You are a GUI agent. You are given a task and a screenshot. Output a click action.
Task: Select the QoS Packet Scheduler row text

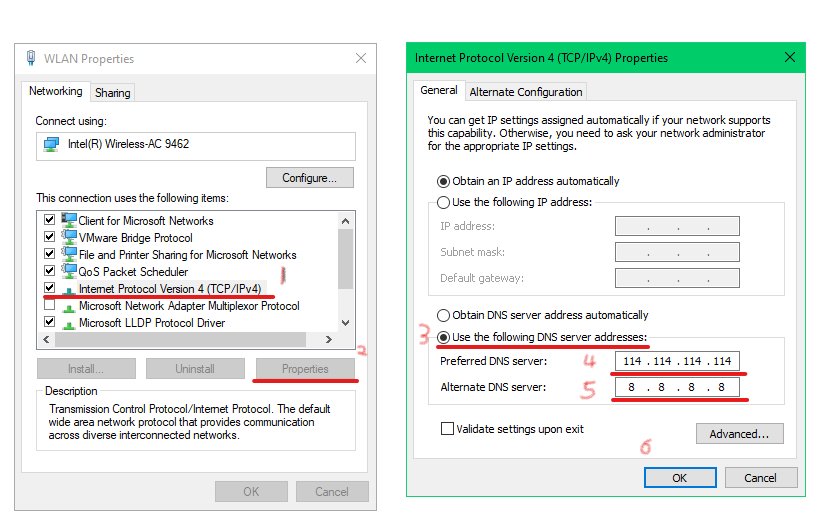point(133,272)
